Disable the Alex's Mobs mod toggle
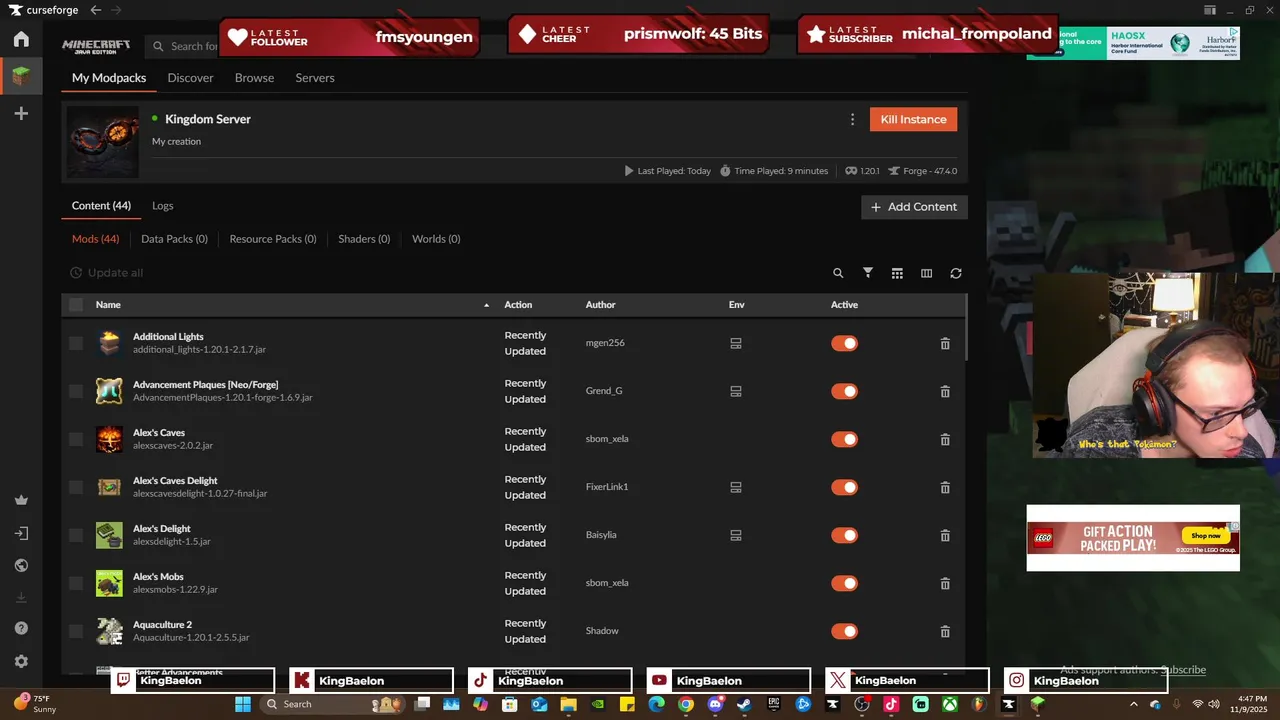 pos(845,583)
